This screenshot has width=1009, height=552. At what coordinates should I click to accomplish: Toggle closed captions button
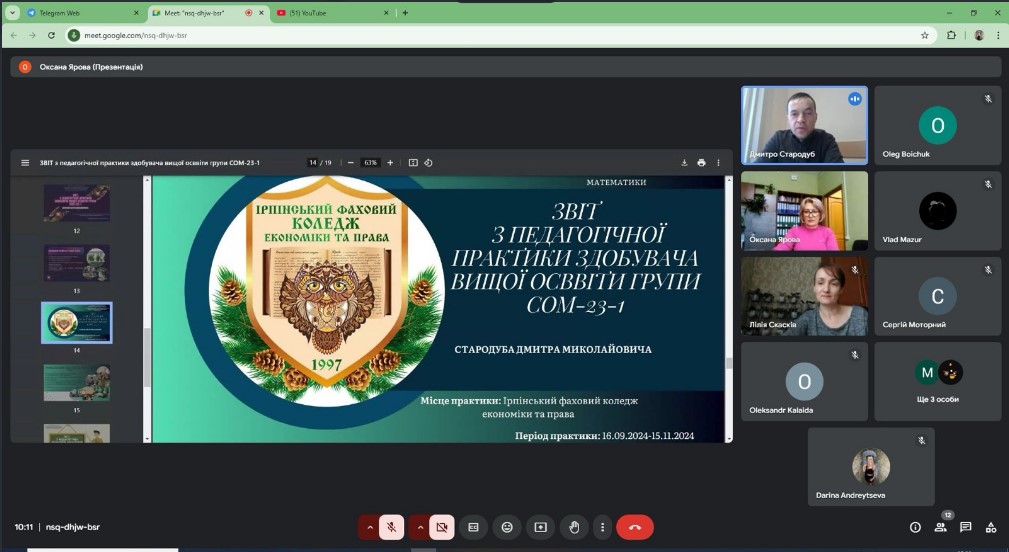(x=474, y=527)
